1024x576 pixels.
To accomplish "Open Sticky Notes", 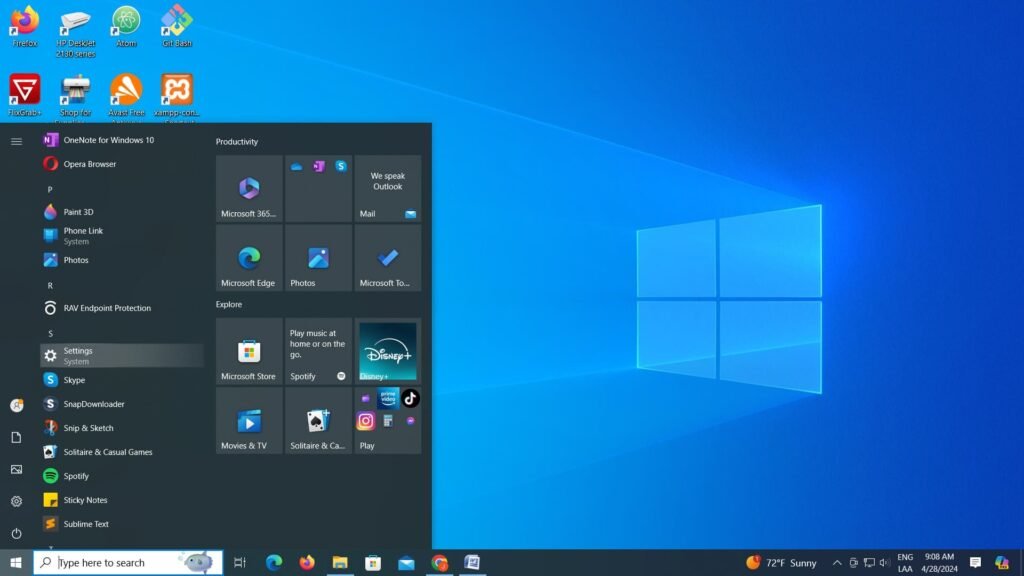I will (121, 500).
